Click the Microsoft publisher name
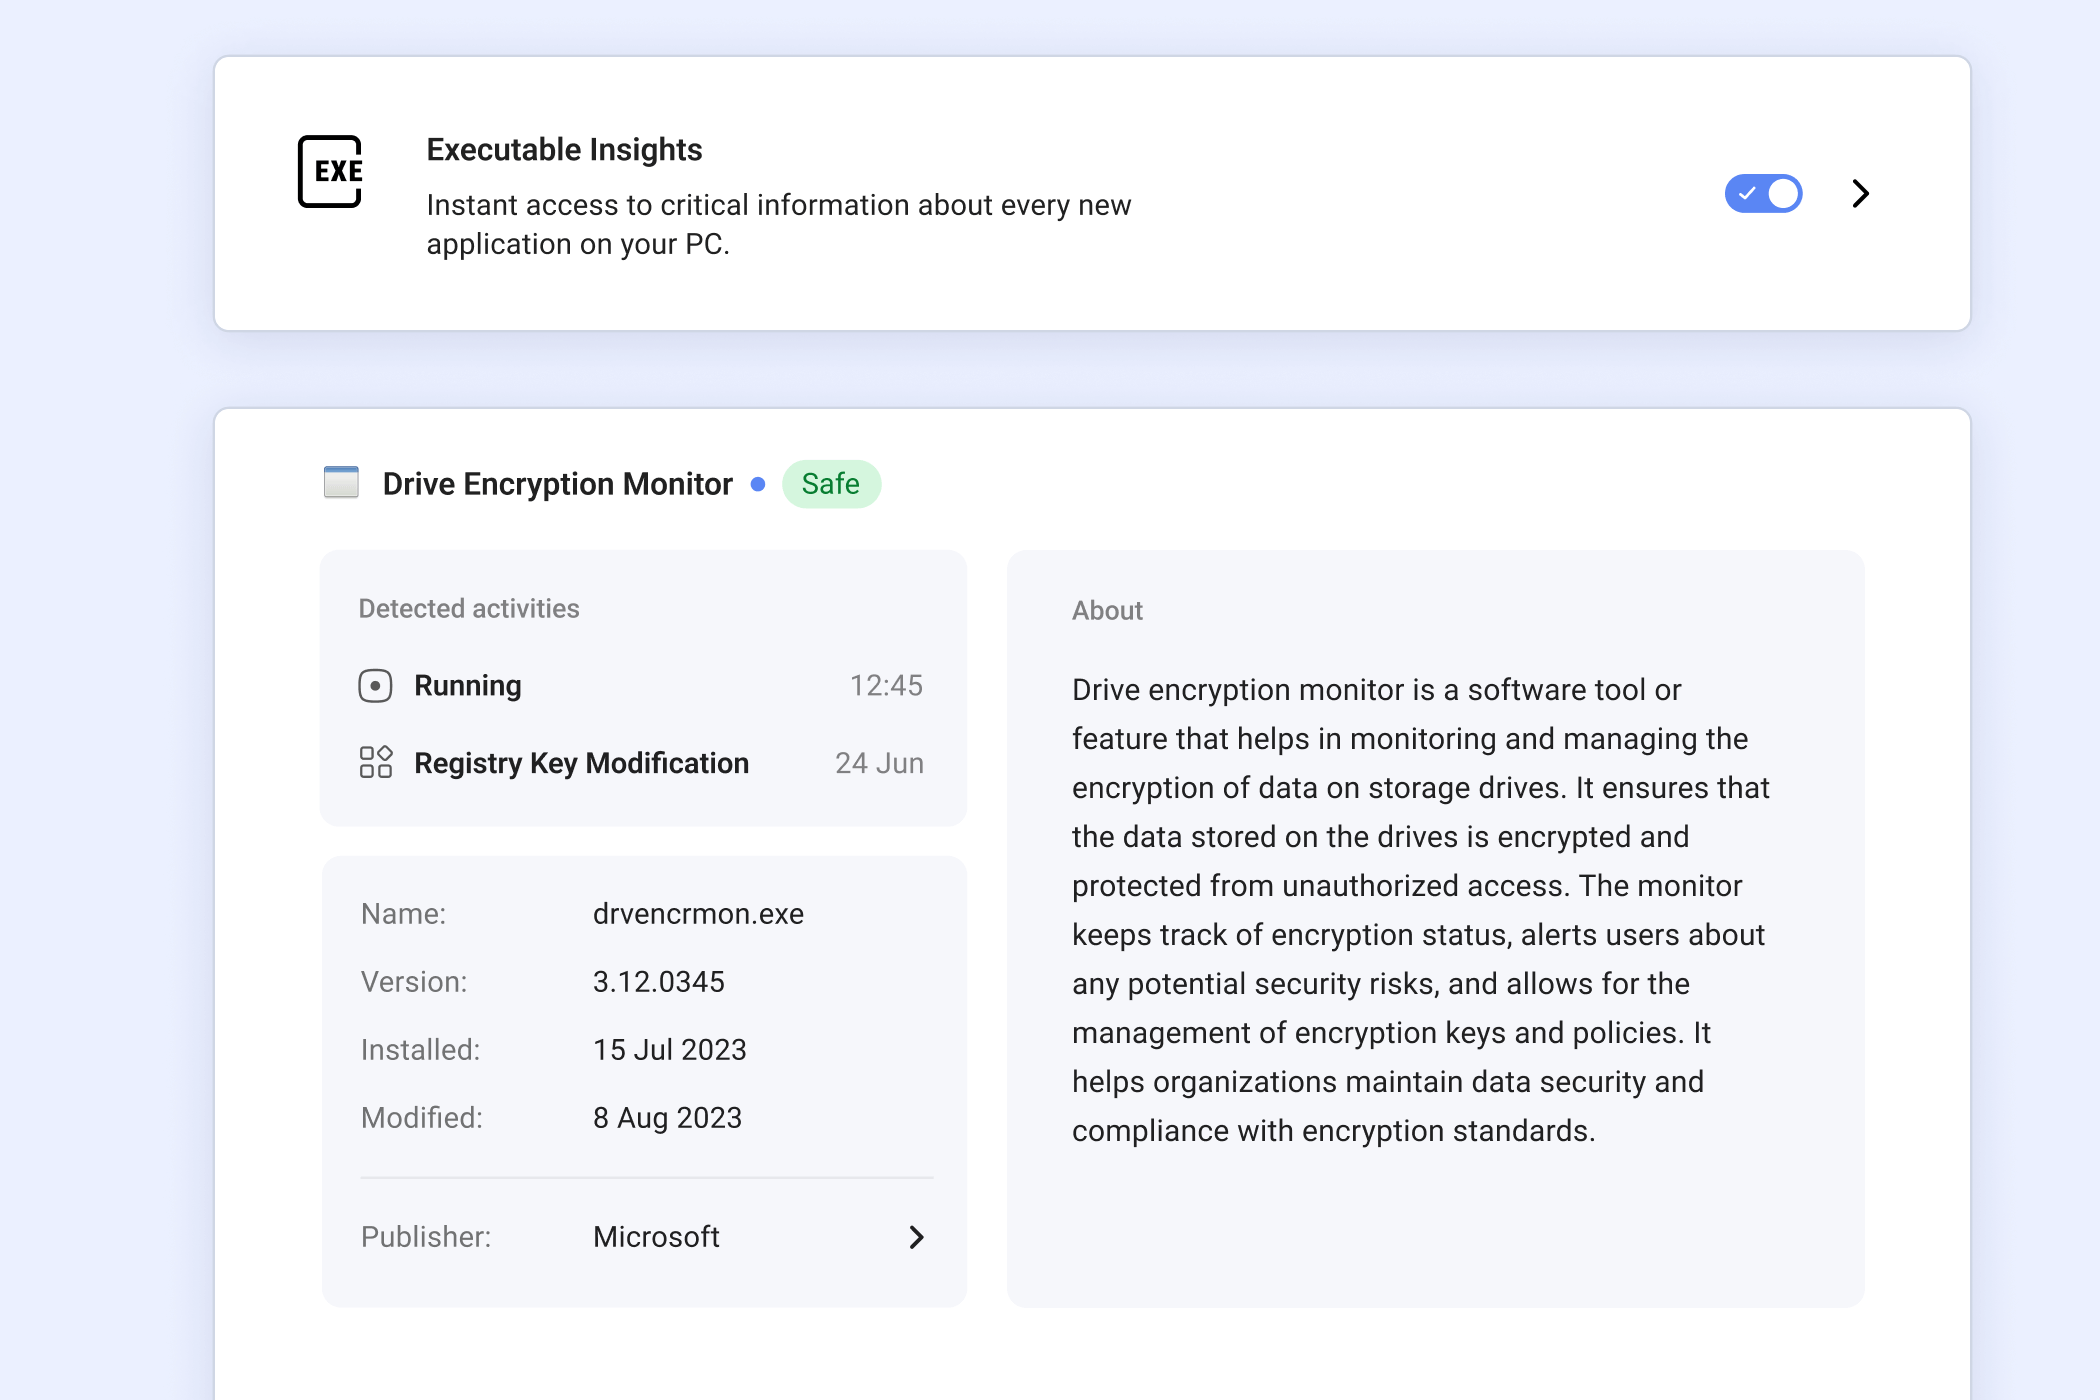Screen dimensions: 2100x1400 click(x=656, y=1237)
